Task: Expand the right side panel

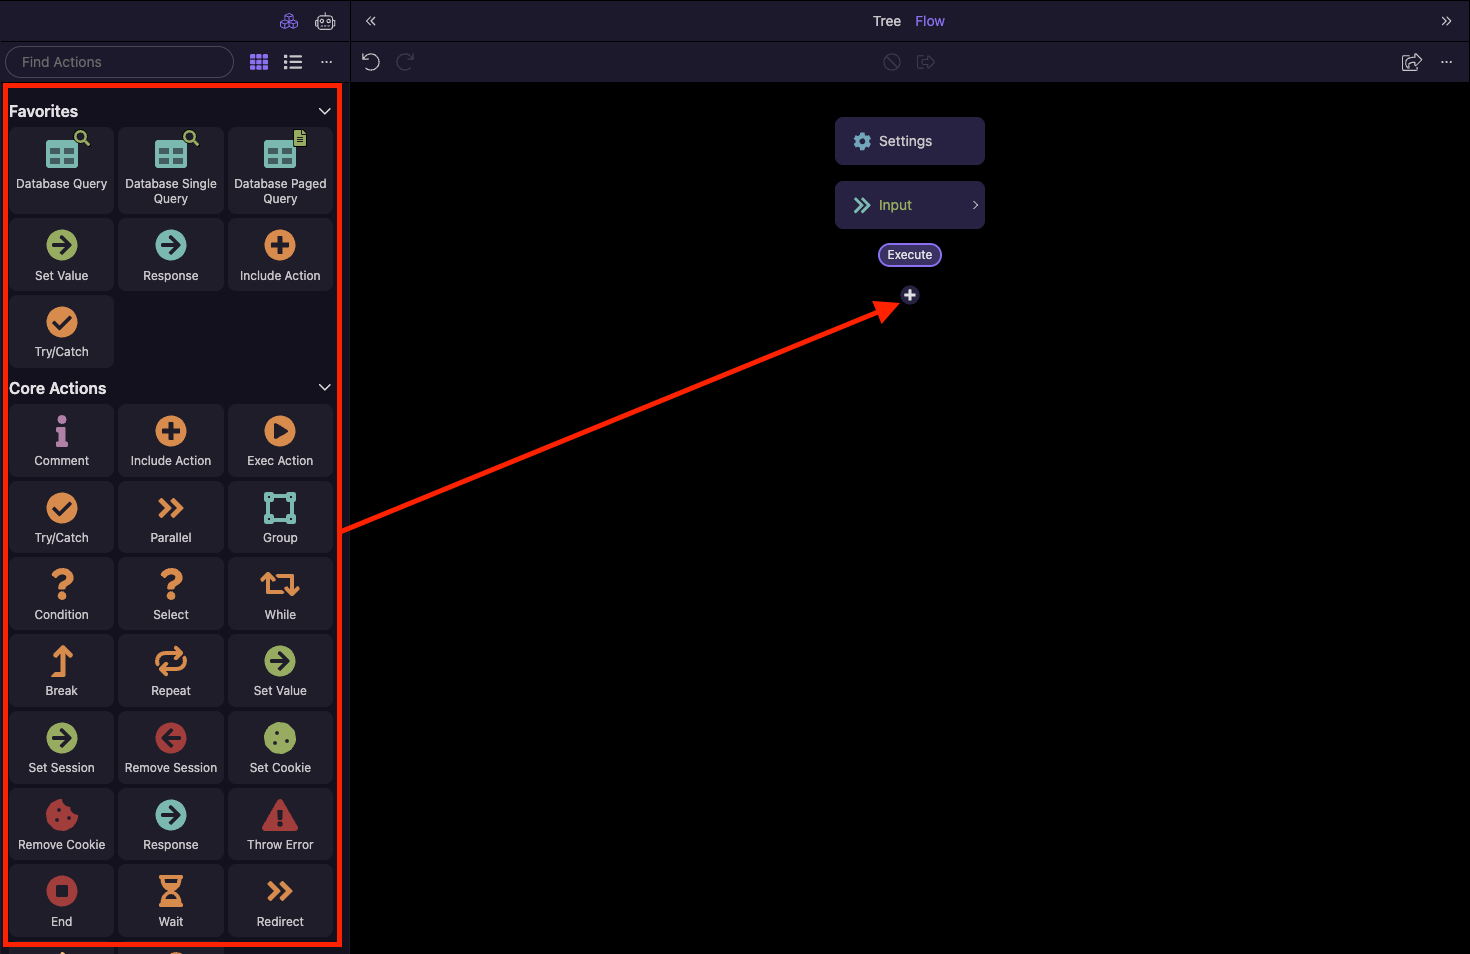Action: tap(1446, 21)
